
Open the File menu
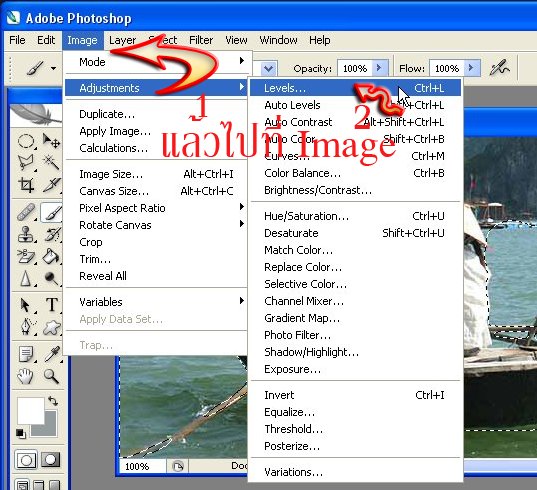tap(17, 40)
